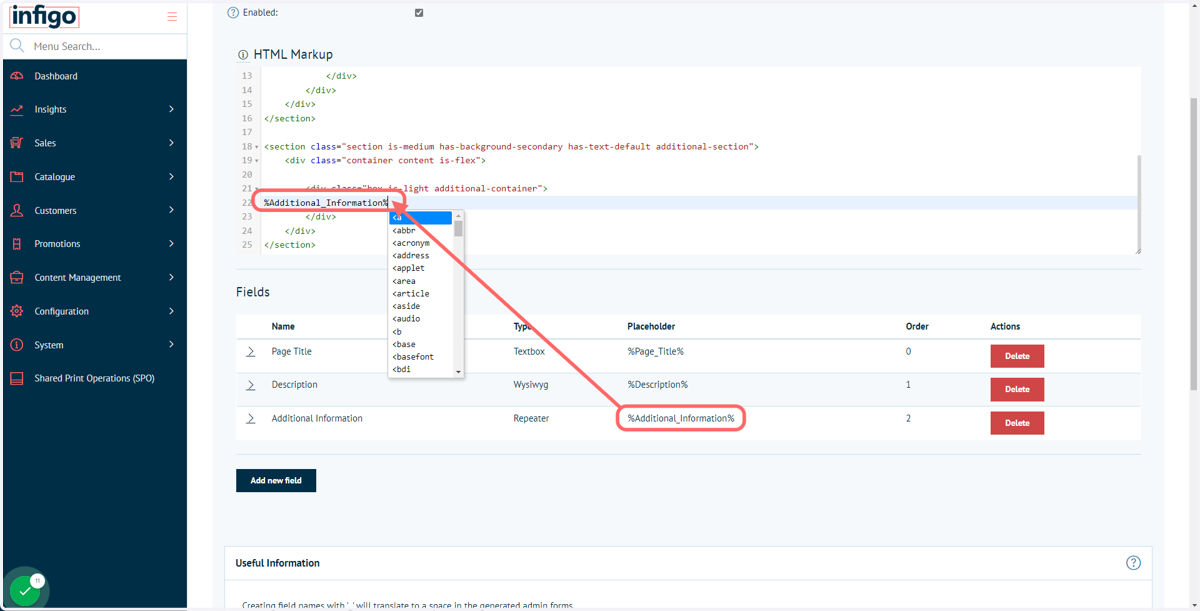Click the menu search magnifier icon
Screen dimensions: 1200x611
coord(17,46)
